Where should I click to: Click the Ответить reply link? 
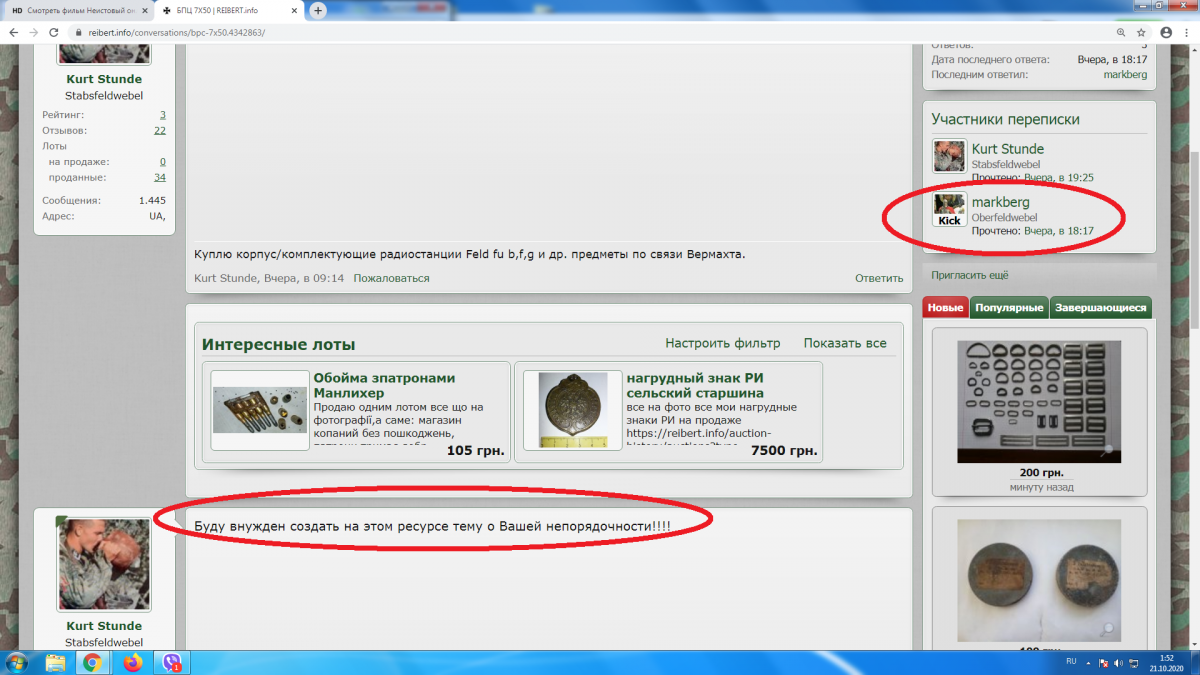[878, 278]
